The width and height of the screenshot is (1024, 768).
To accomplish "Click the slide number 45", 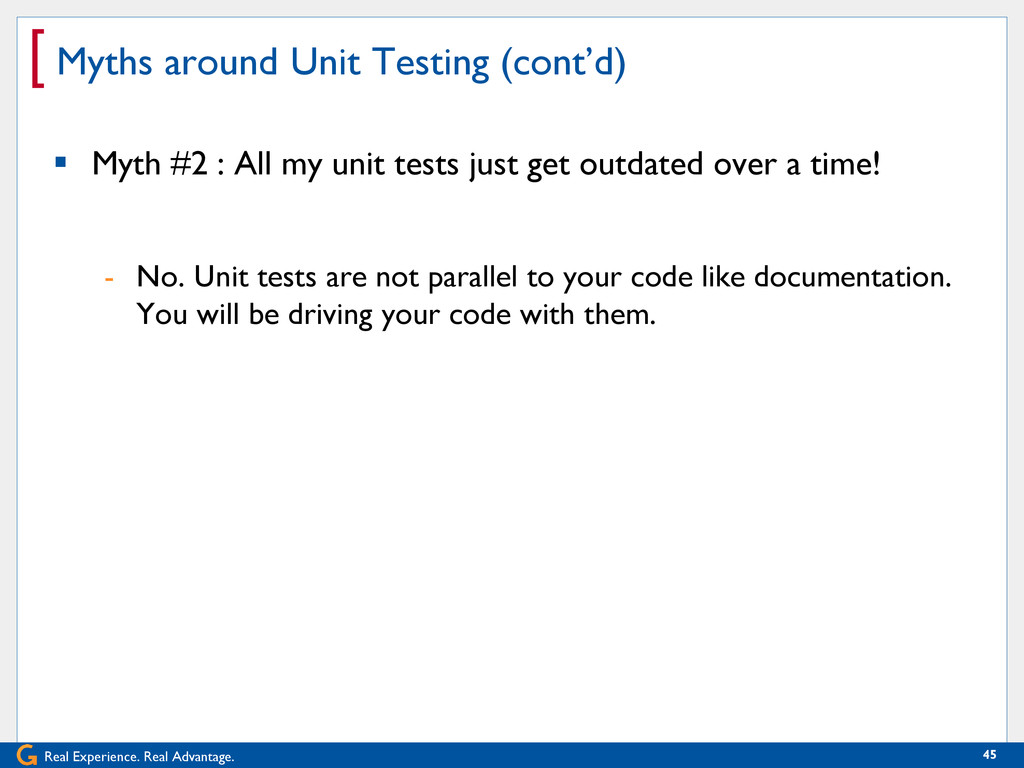I will point(989,755).
